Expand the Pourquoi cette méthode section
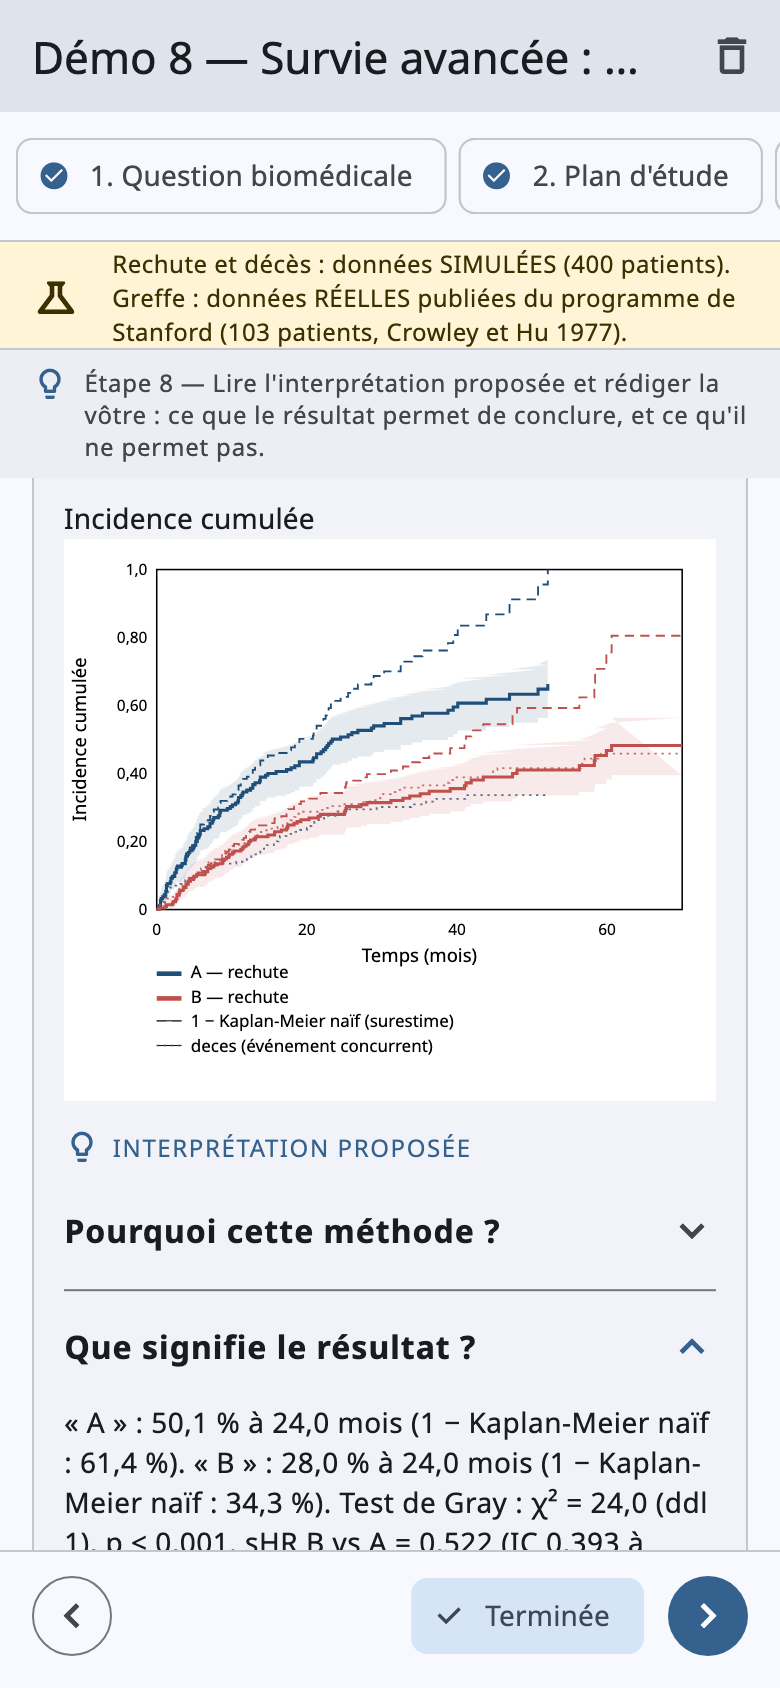 coord(390,1232)
